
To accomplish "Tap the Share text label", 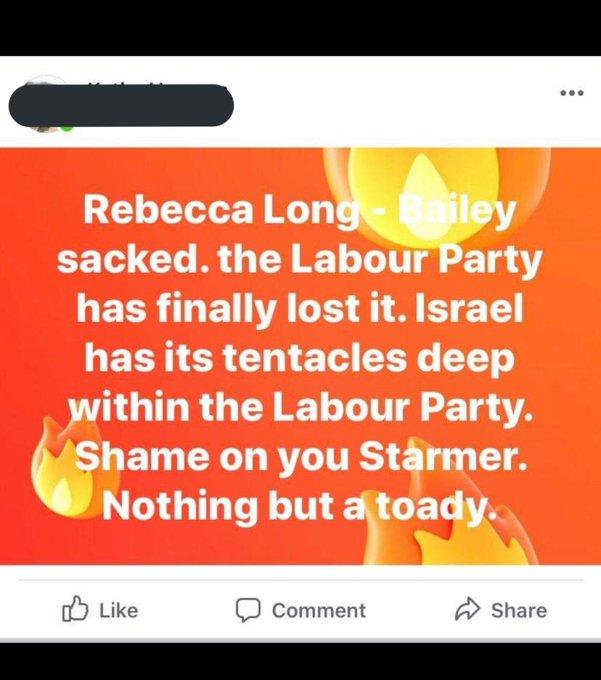I will click(518, 610).
